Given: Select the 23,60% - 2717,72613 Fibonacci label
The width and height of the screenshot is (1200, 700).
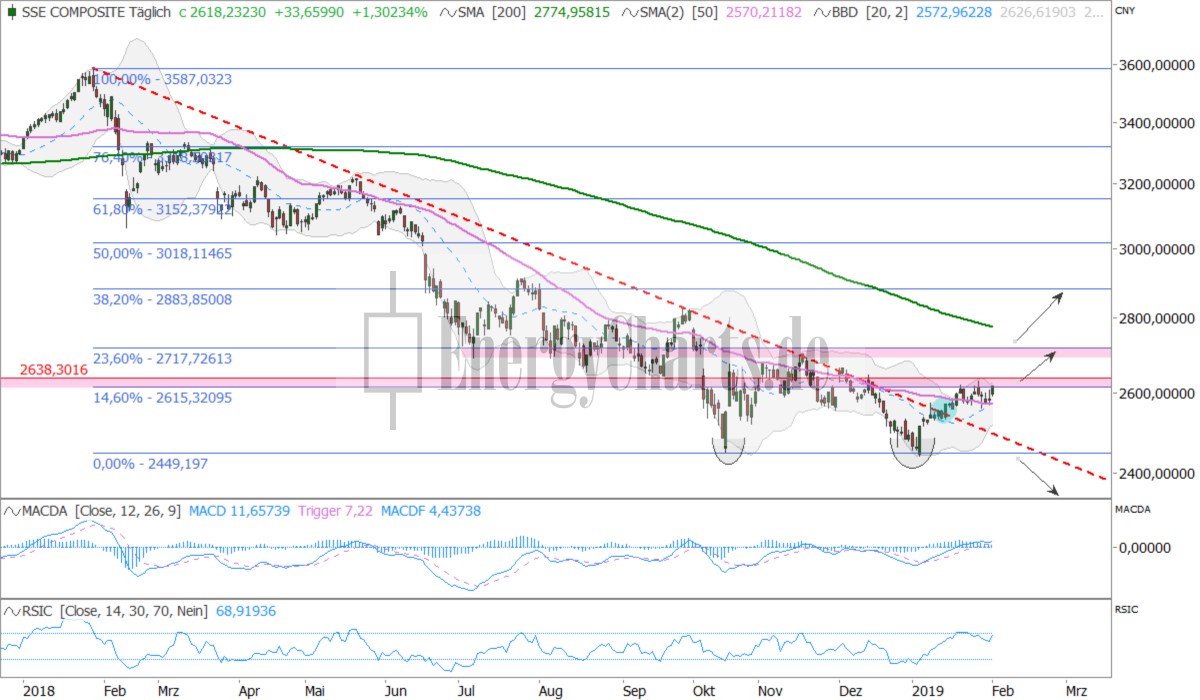Looking at the screenshot, I should pos(162,358).
